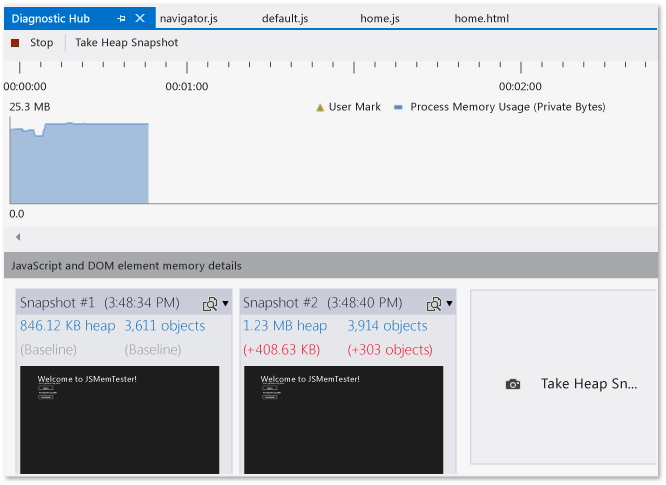Click Take Heap Snapshot in the toolbar
The image size is (666, 485).
pos(127,43)
